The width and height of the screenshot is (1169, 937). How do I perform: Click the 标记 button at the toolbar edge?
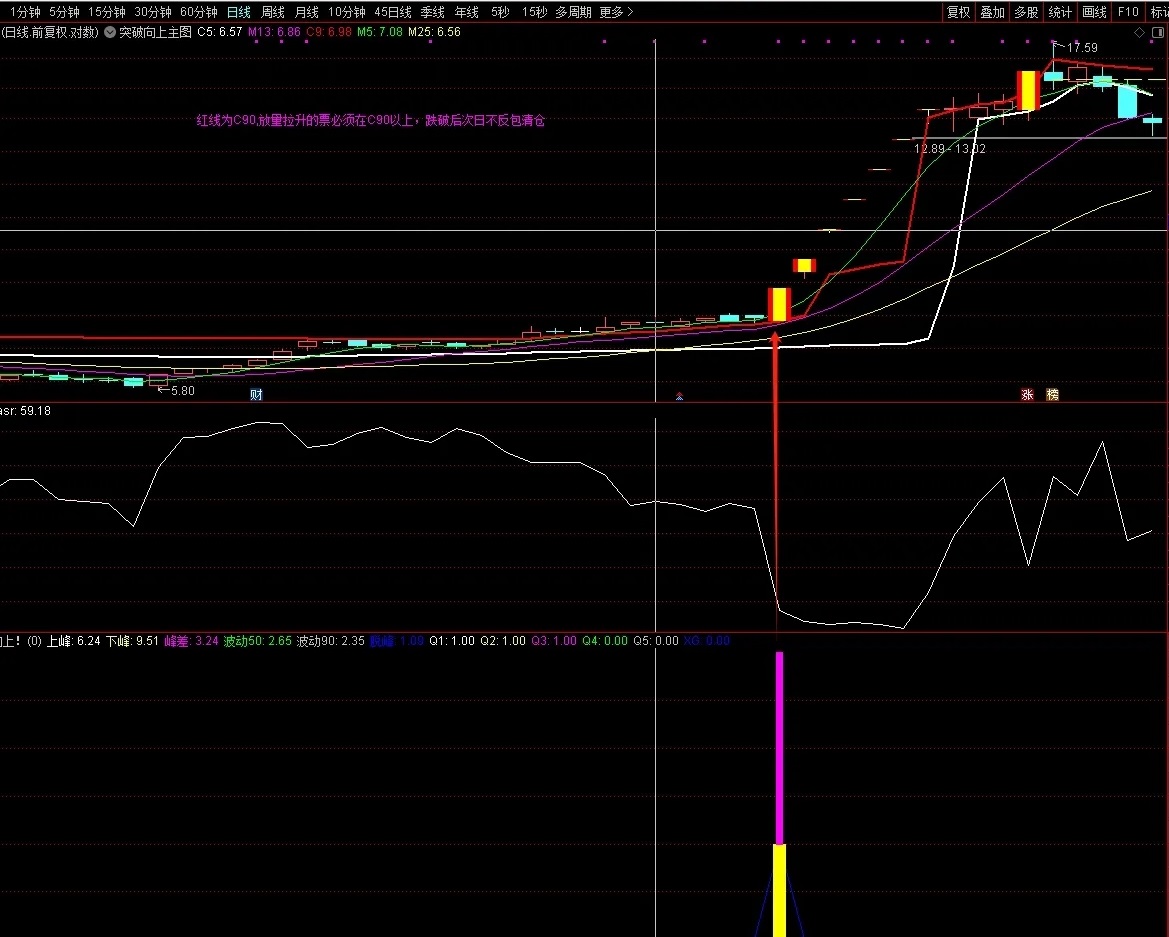(1159, 12)
